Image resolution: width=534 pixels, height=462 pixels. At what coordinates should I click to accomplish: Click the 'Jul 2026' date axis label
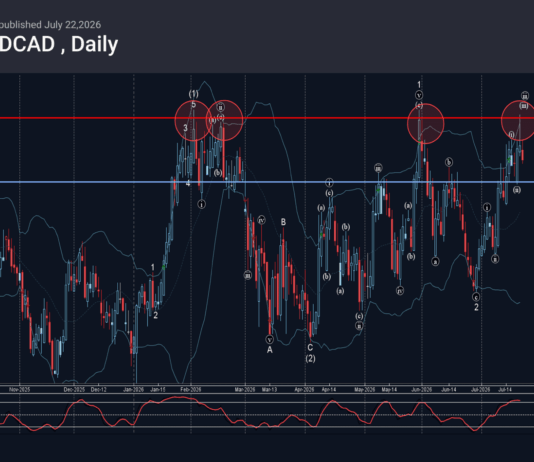pos(481,389)
